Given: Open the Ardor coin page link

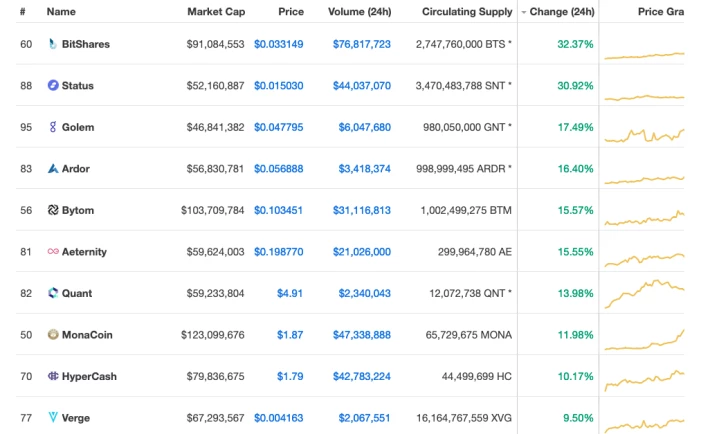Looking at the screenshot, I should 76,169.
